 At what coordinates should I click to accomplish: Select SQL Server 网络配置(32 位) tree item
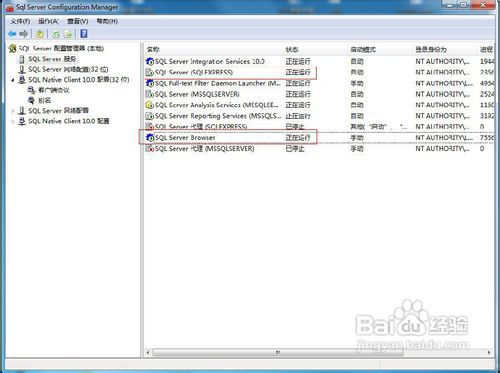(68, 69)
